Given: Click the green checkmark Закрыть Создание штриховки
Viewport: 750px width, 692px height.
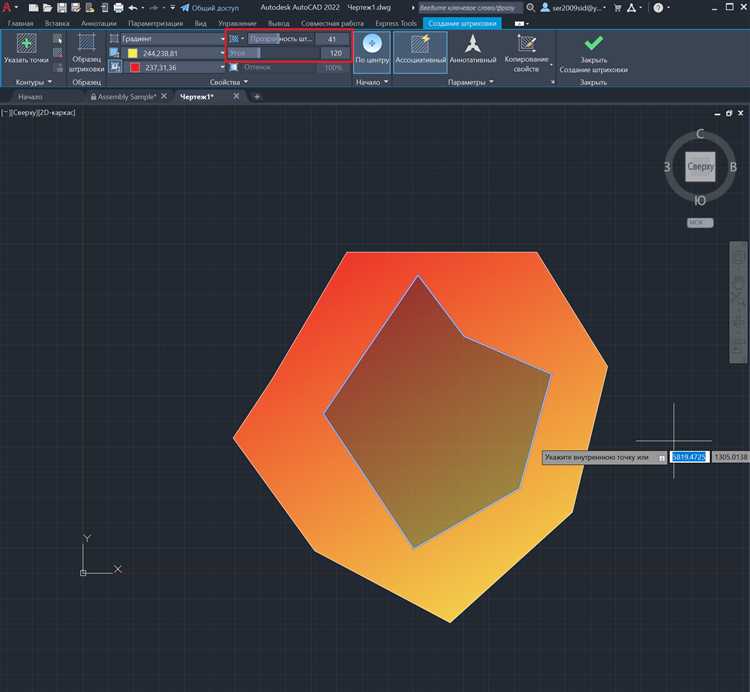Looking at the screenshot, I should pyautogui.click(x=594, y=53).
